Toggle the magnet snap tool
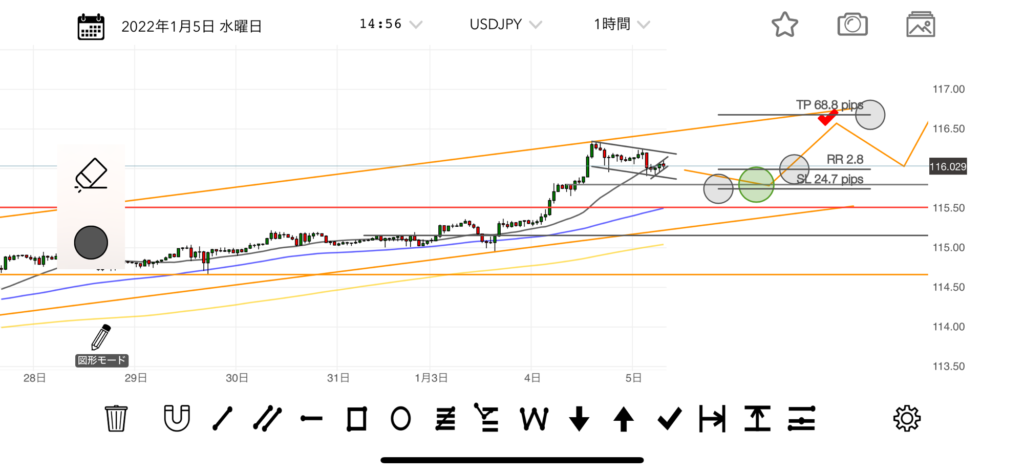The height and width of the screenshot is (473, 1024). click(x=177, y=418)
